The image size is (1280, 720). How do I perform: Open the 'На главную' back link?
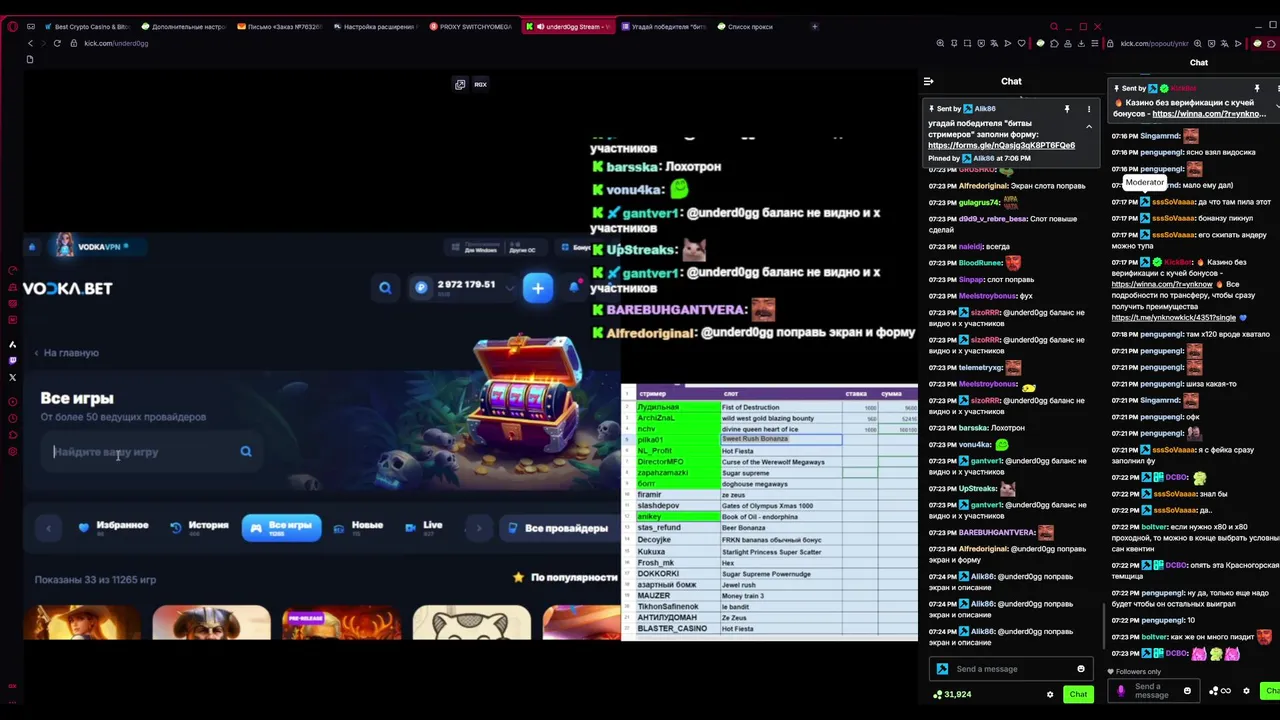pyautogui.click(x=66, y=353)
